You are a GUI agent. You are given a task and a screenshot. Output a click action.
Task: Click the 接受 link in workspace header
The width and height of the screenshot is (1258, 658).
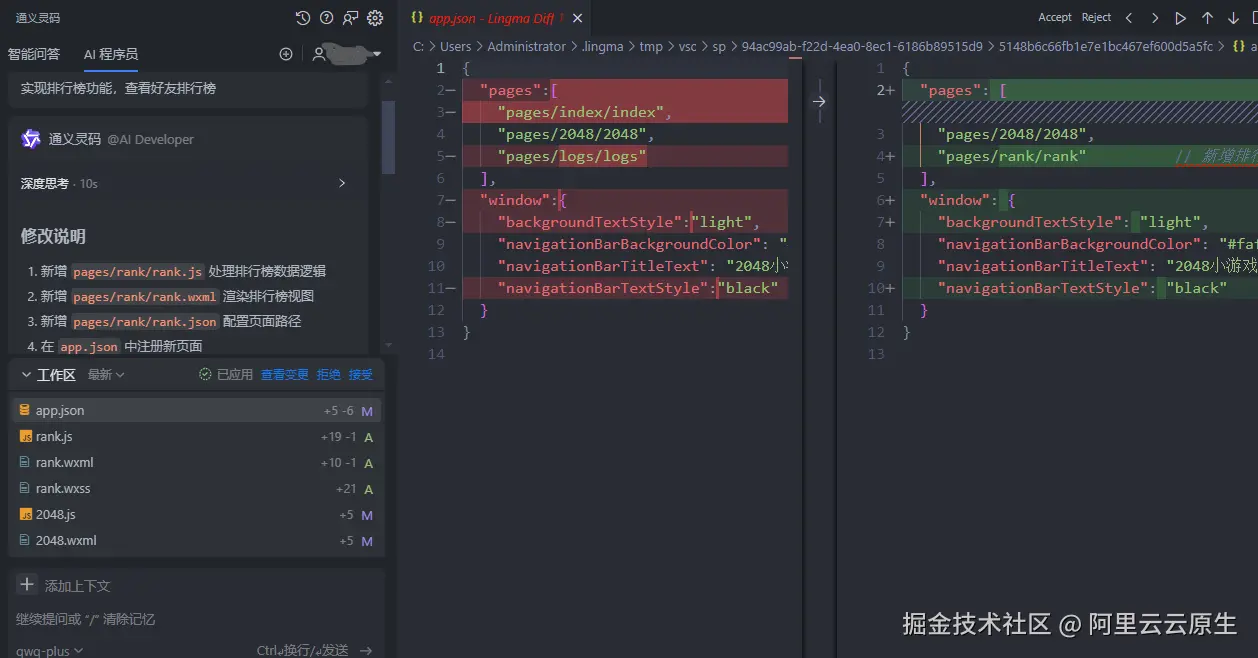click(x=361, y=374)
